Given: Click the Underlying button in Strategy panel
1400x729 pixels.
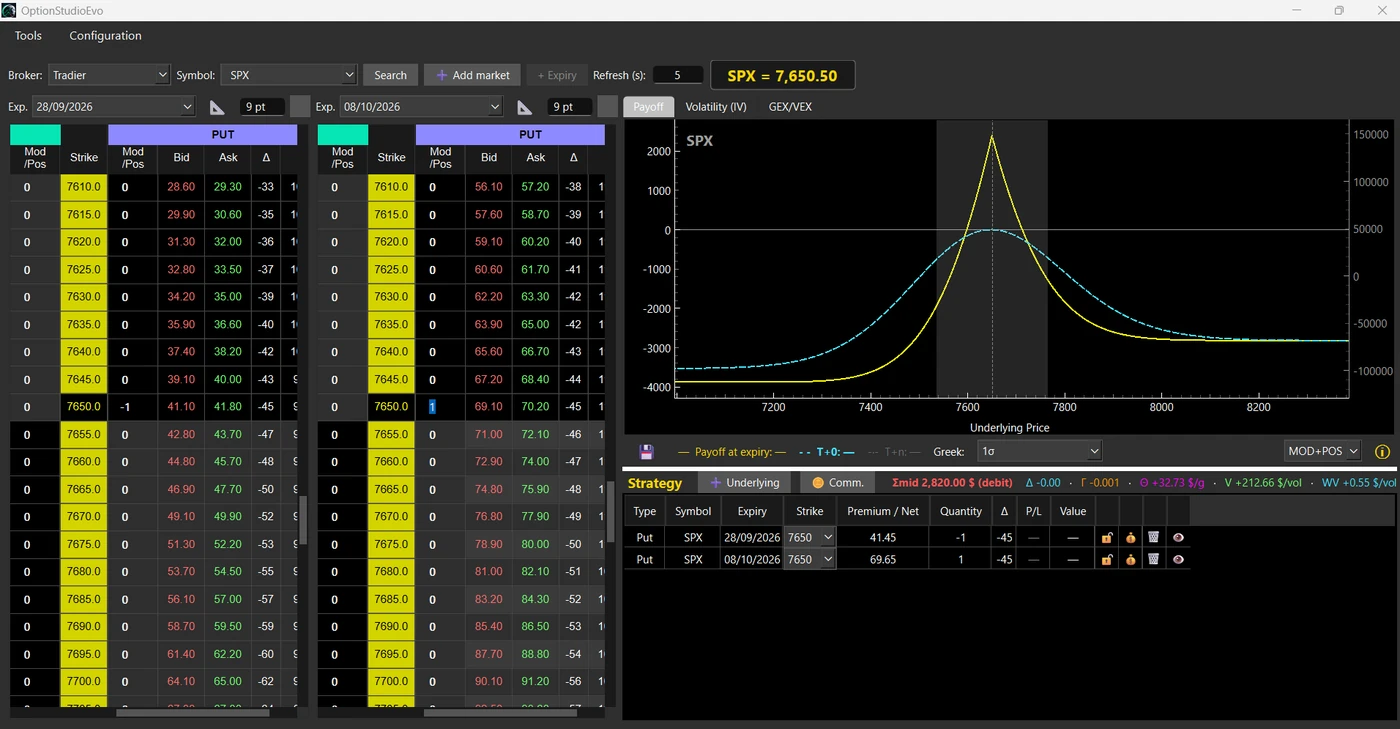Looking at the screenshot, I should click(x=743, y=483).
